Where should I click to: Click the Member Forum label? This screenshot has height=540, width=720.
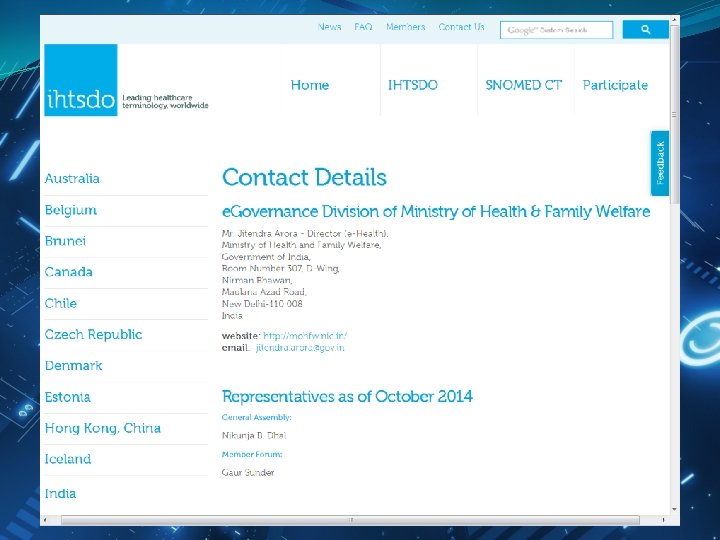[x=252, y=454]
